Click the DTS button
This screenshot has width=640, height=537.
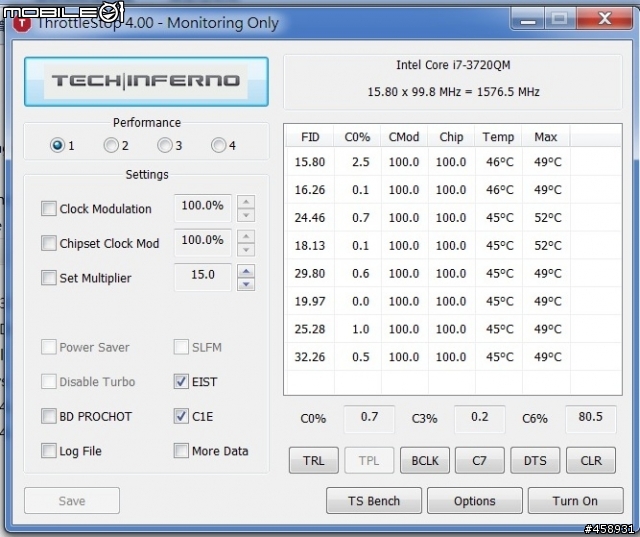(535, 460)
